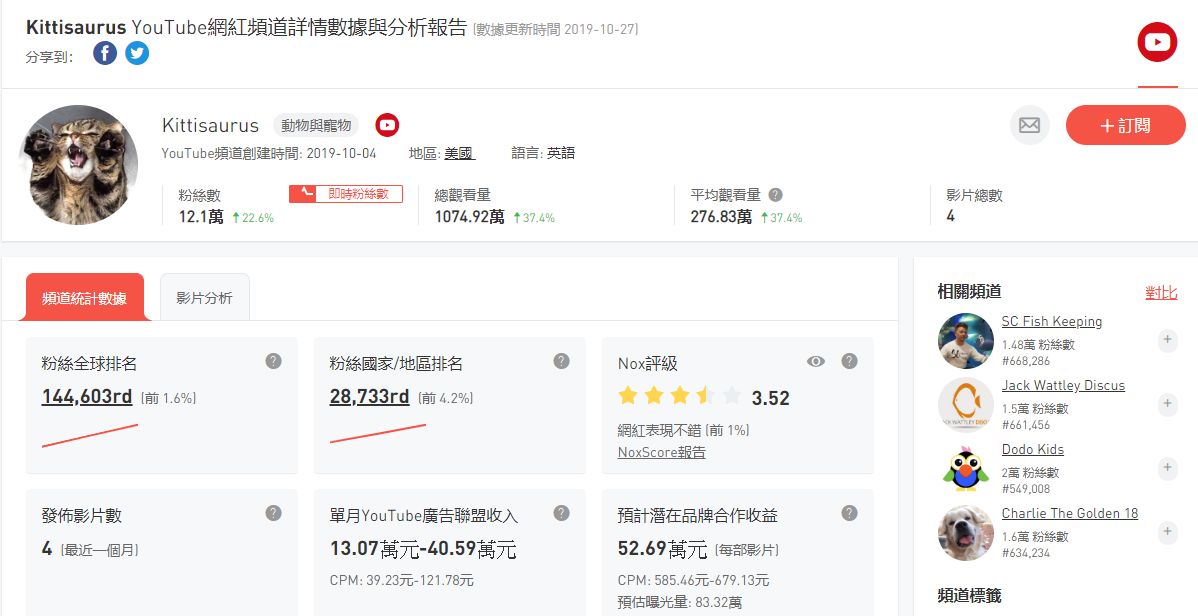Screen dimensions: 1198x616
Task: Open the NoxScore報告 link
Action: click(x=661, y=452)
